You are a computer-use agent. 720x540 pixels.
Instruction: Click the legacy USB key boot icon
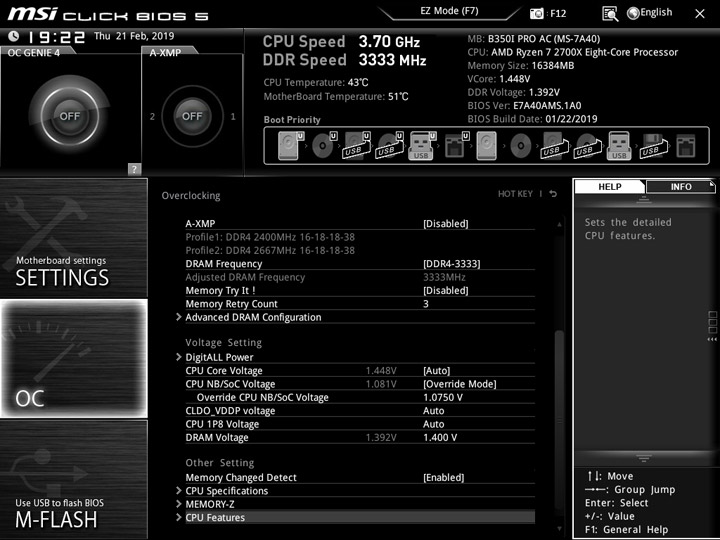pyautogui.click(x=619, y=146)
